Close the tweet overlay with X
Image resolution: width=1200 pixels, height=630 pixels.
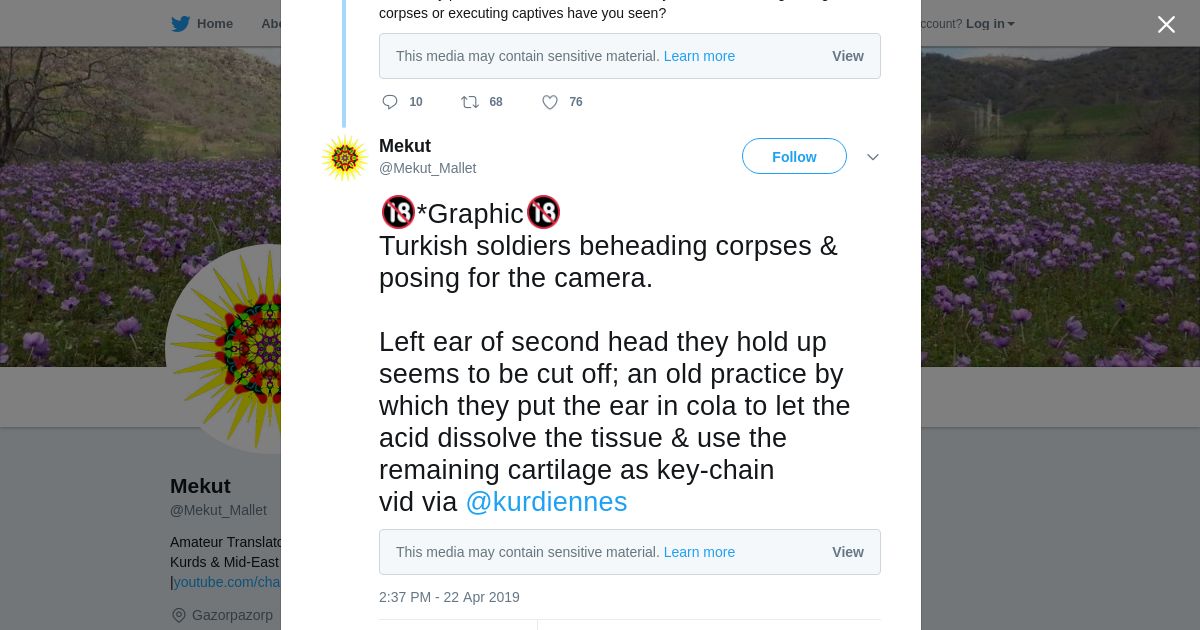[x=1166, y=25]
